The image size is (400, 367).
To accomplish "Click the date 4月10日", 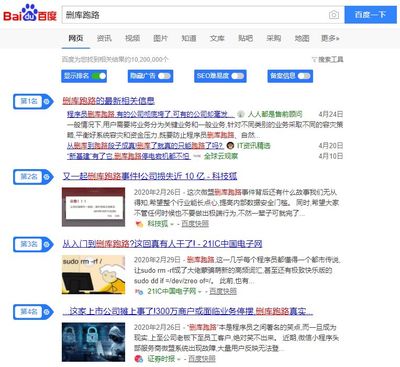I will (x=331, y=156).
